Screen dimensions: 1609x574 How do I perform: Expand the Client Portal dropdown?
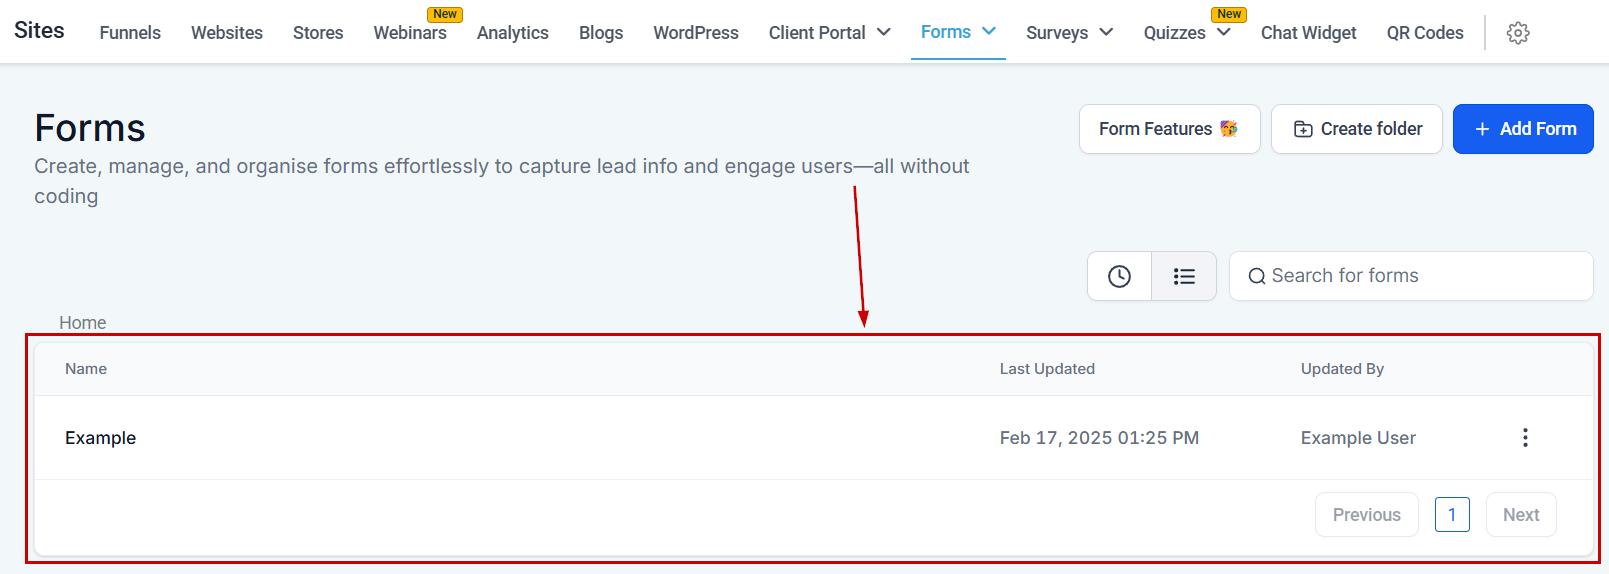coord(884,33)
